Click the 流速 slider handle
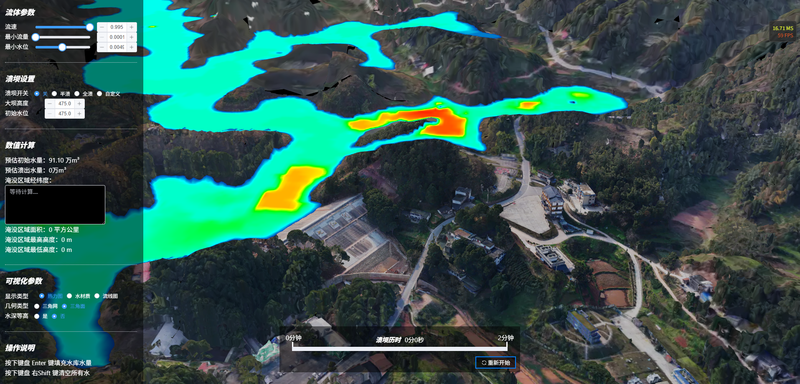800x384 pixels. coord(90,27)
